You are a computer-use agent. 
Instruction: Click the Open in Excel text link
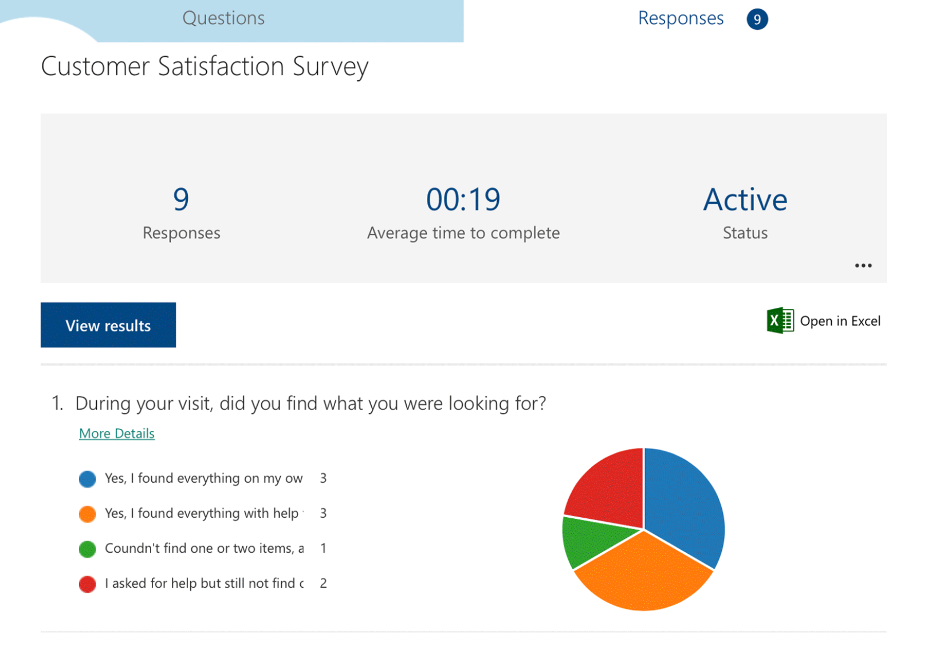pyautogui.click(x=840, y=321)
